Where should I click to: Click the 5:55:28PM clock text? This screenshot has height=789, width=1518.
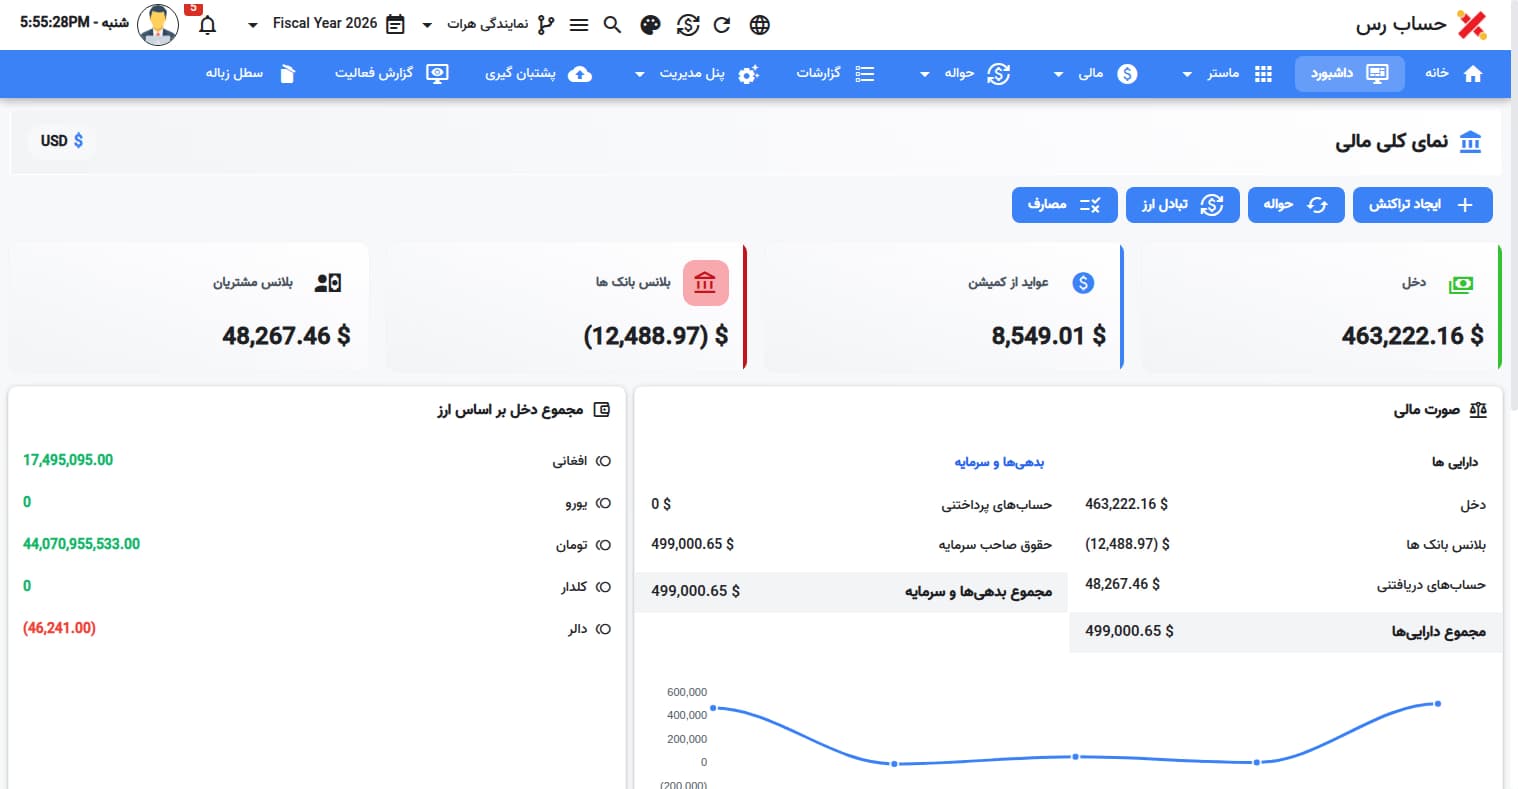[x=54, y=22]
